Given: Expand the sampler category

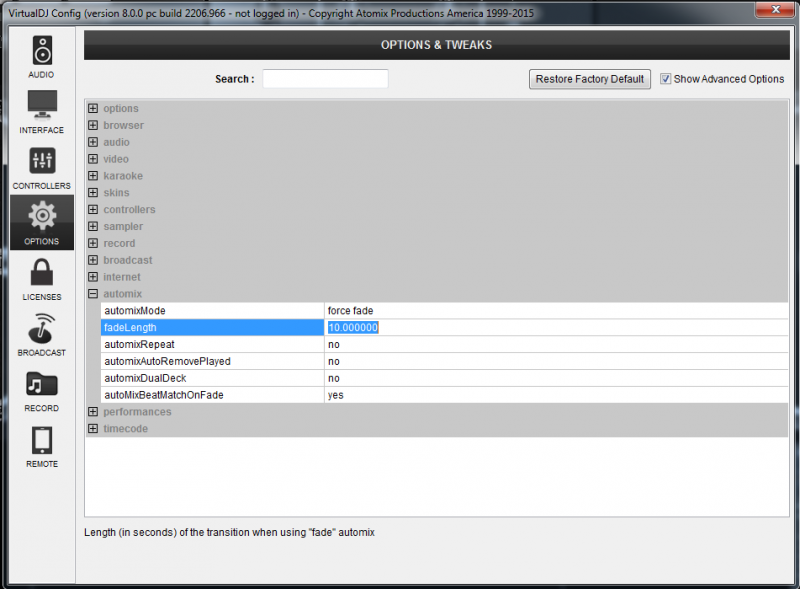Looking at the screenshot, I should tap(93, 226).
